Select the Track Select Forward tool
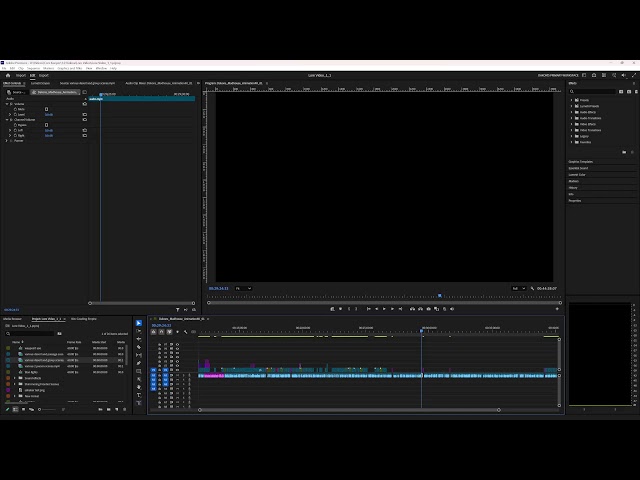Image resolution: width=640 pixels, height=480 pixels. pyautogui.click(x=139, y=331)
